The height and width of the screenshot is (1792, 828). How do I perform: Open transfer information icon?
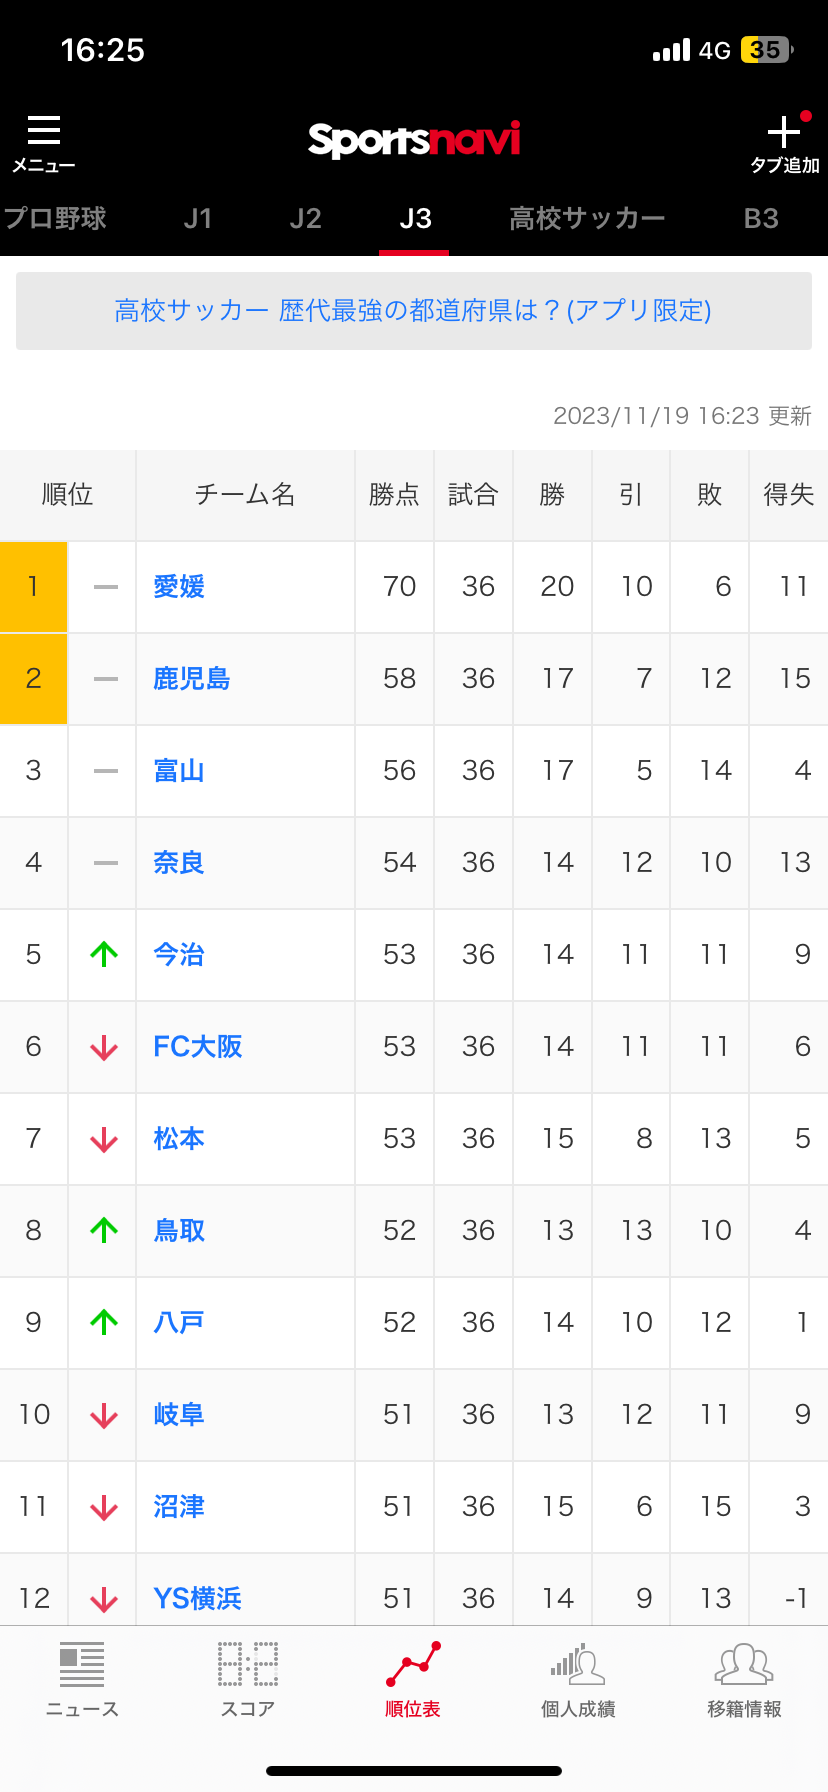744,1667
